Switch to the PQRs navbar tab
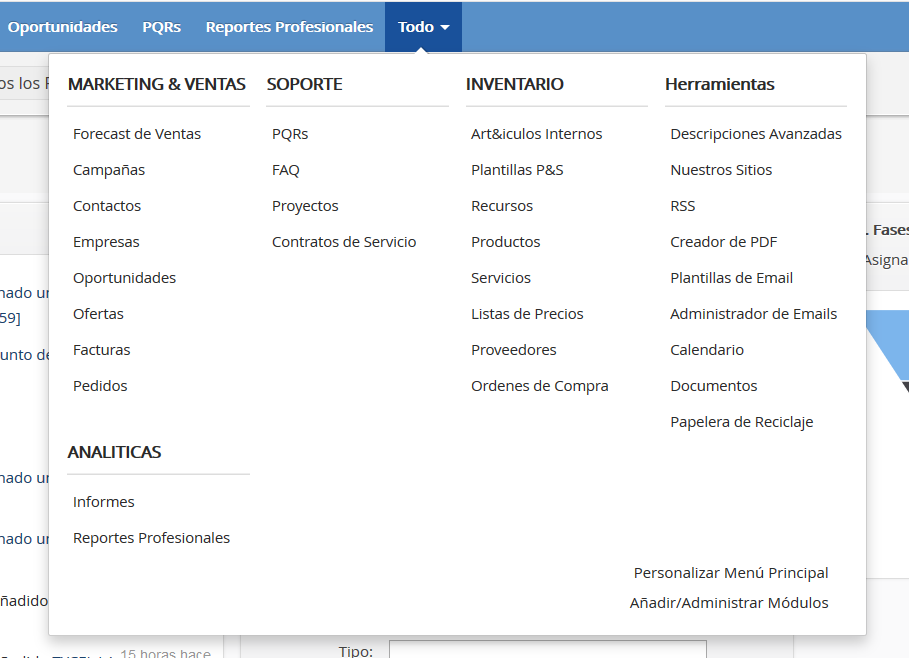This screenshot has height=658, width=909. click(x=161, y=27)
